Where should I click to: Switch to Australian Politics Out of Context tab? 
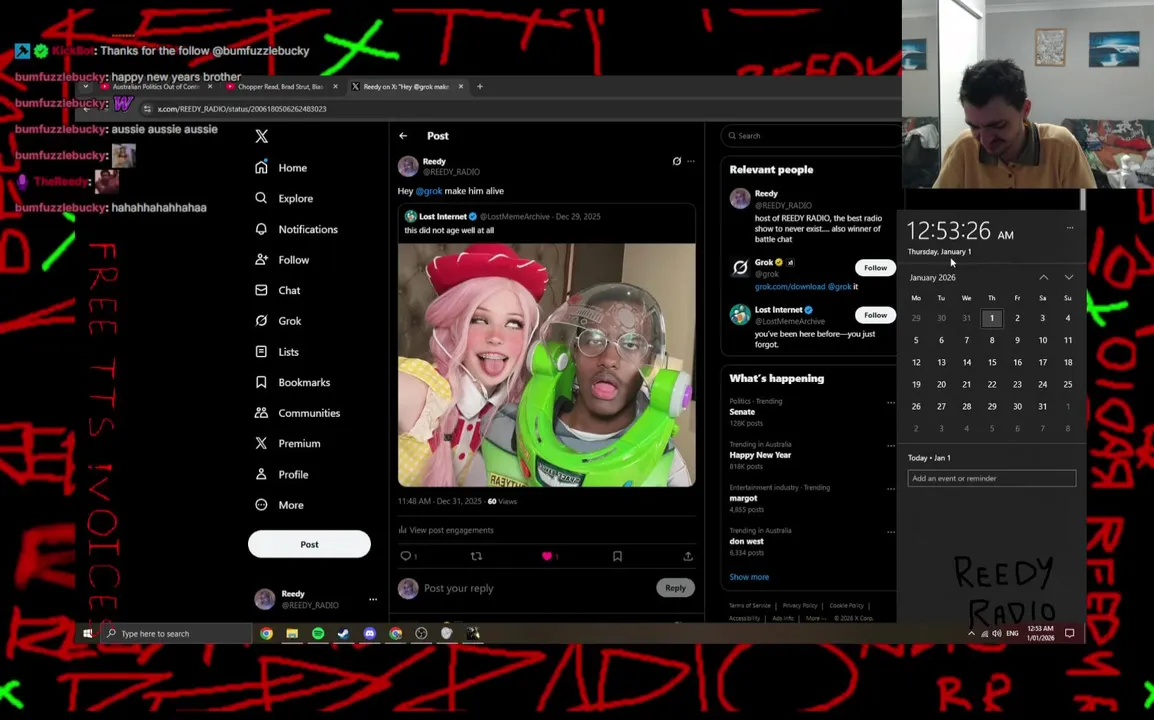point(156,86)
